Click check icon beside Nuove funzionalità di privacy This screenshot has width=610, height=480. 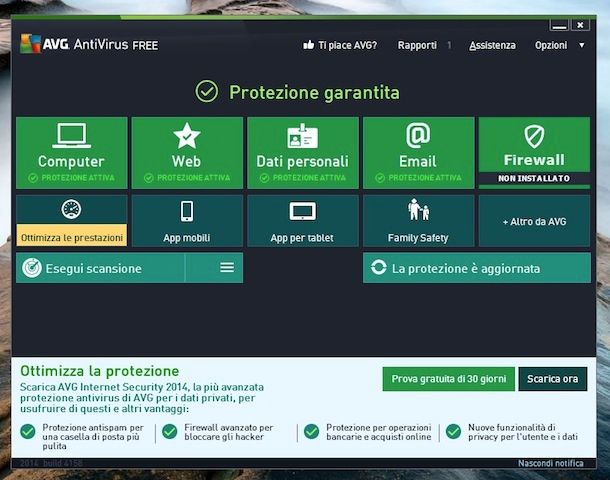click(x=454, y=432)
